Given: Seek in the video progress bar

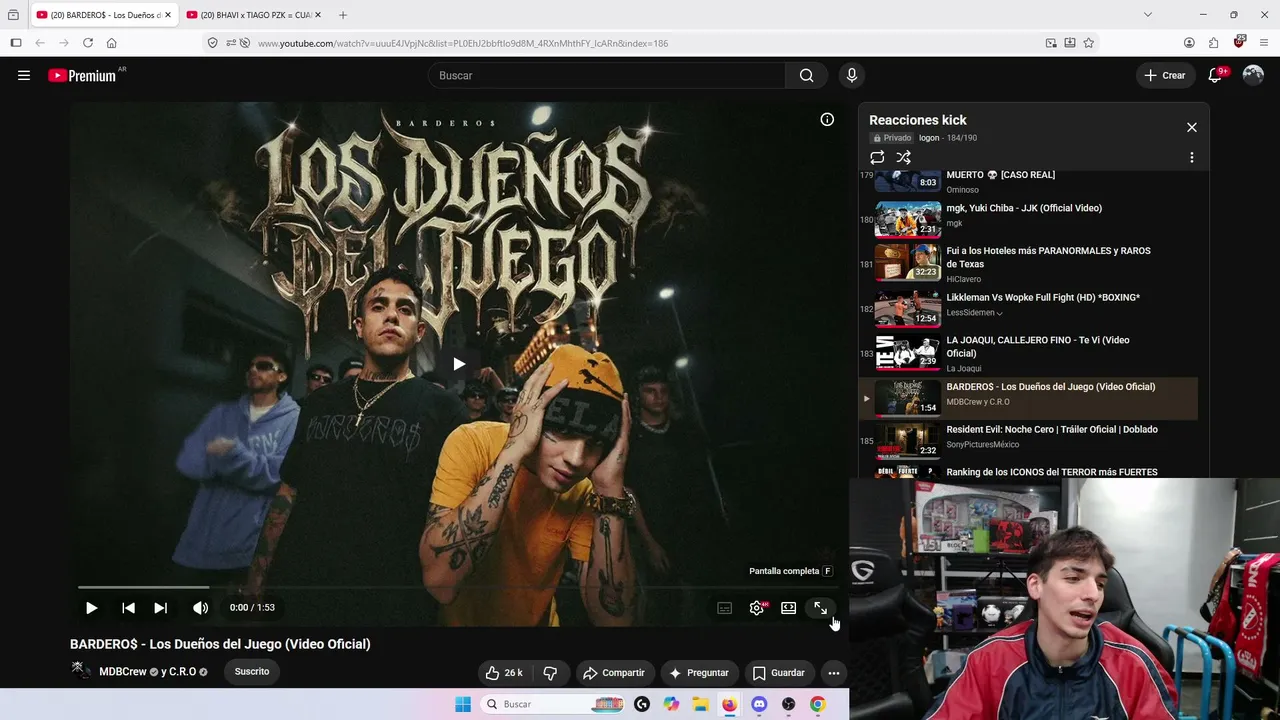Looking at the screenshot, I should click(459, 587).
